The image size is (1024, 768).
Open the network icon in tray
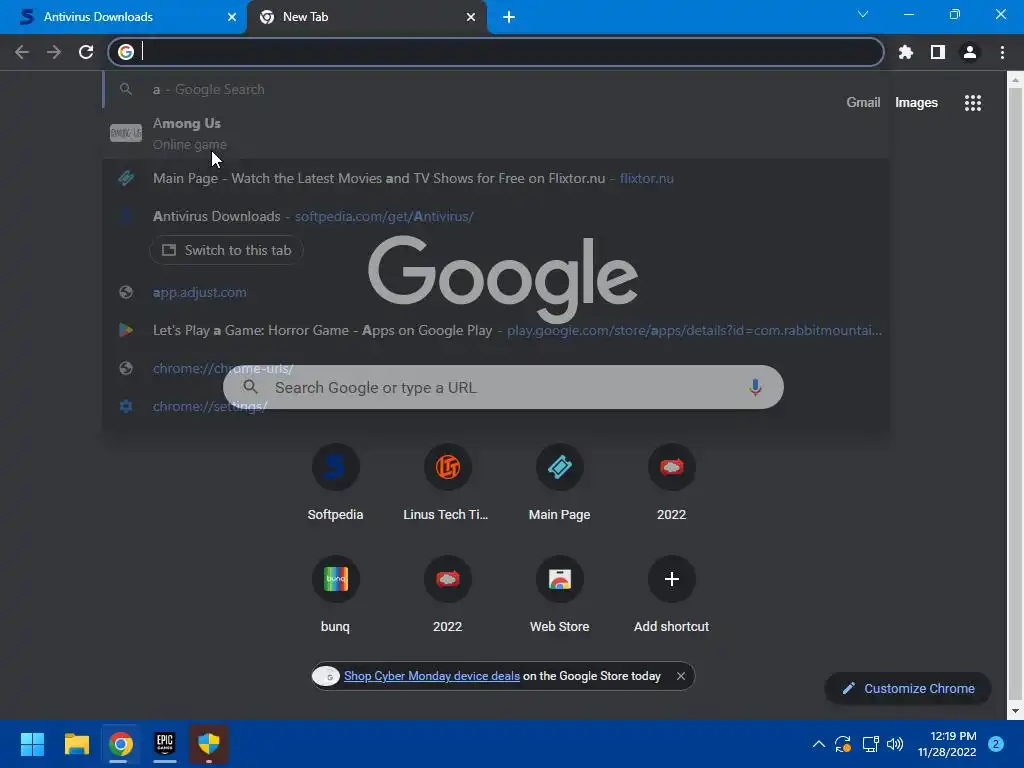870,744
